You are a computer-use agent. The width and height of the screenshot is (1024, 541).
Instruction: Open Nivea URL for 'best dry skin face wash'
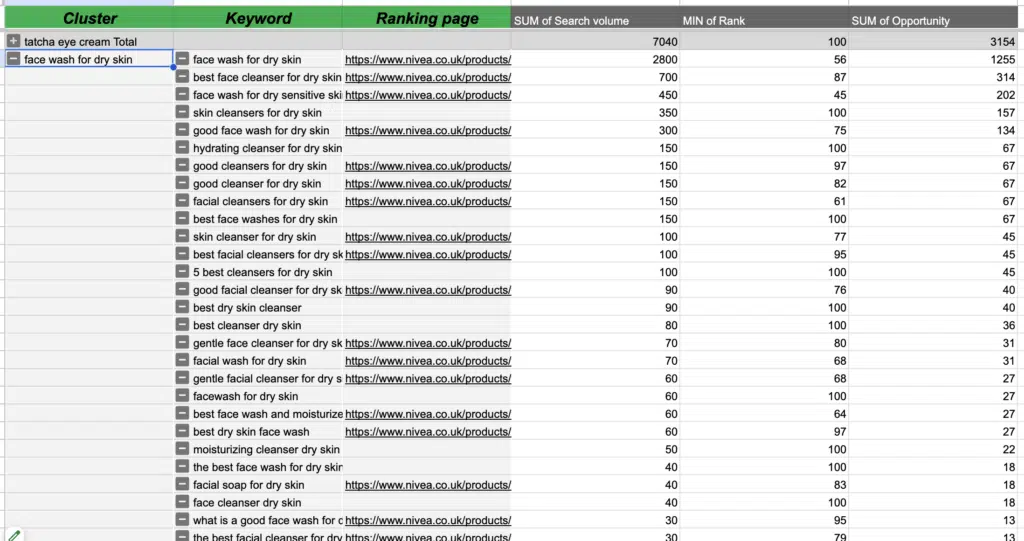click(428, 432)
